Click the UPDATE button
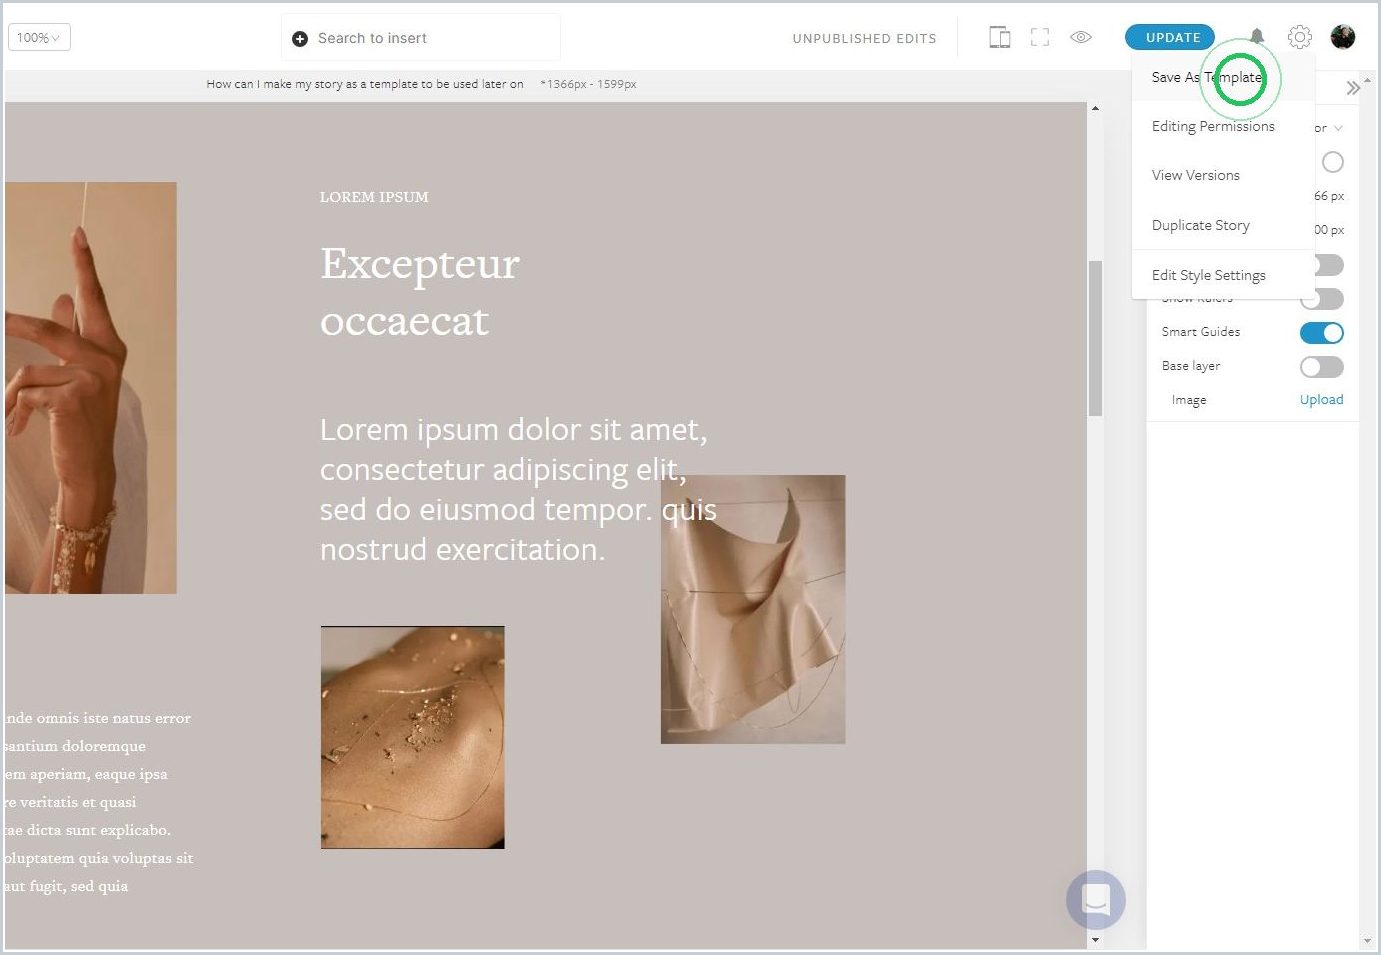The height and width of the screenshot is (955, 1381). (x=1170, y=37)
